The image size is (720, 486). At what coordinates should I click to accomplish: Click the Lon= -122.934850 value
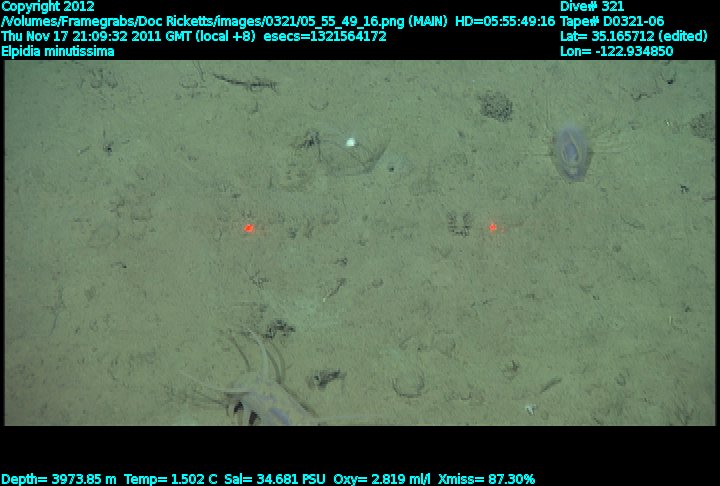point(616,51)
